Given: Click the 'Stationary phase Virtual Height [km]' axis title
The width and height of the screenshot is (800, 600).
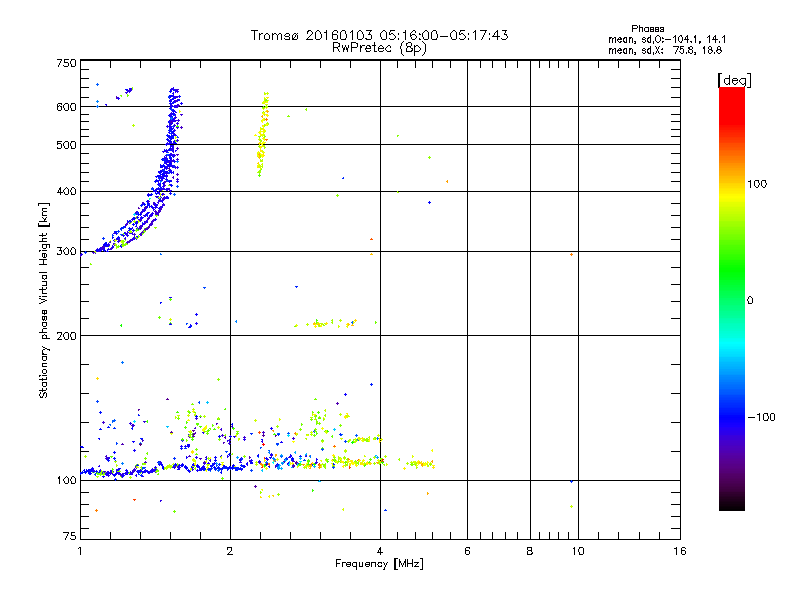Looking at the screenshot, I should click(43, 300).
